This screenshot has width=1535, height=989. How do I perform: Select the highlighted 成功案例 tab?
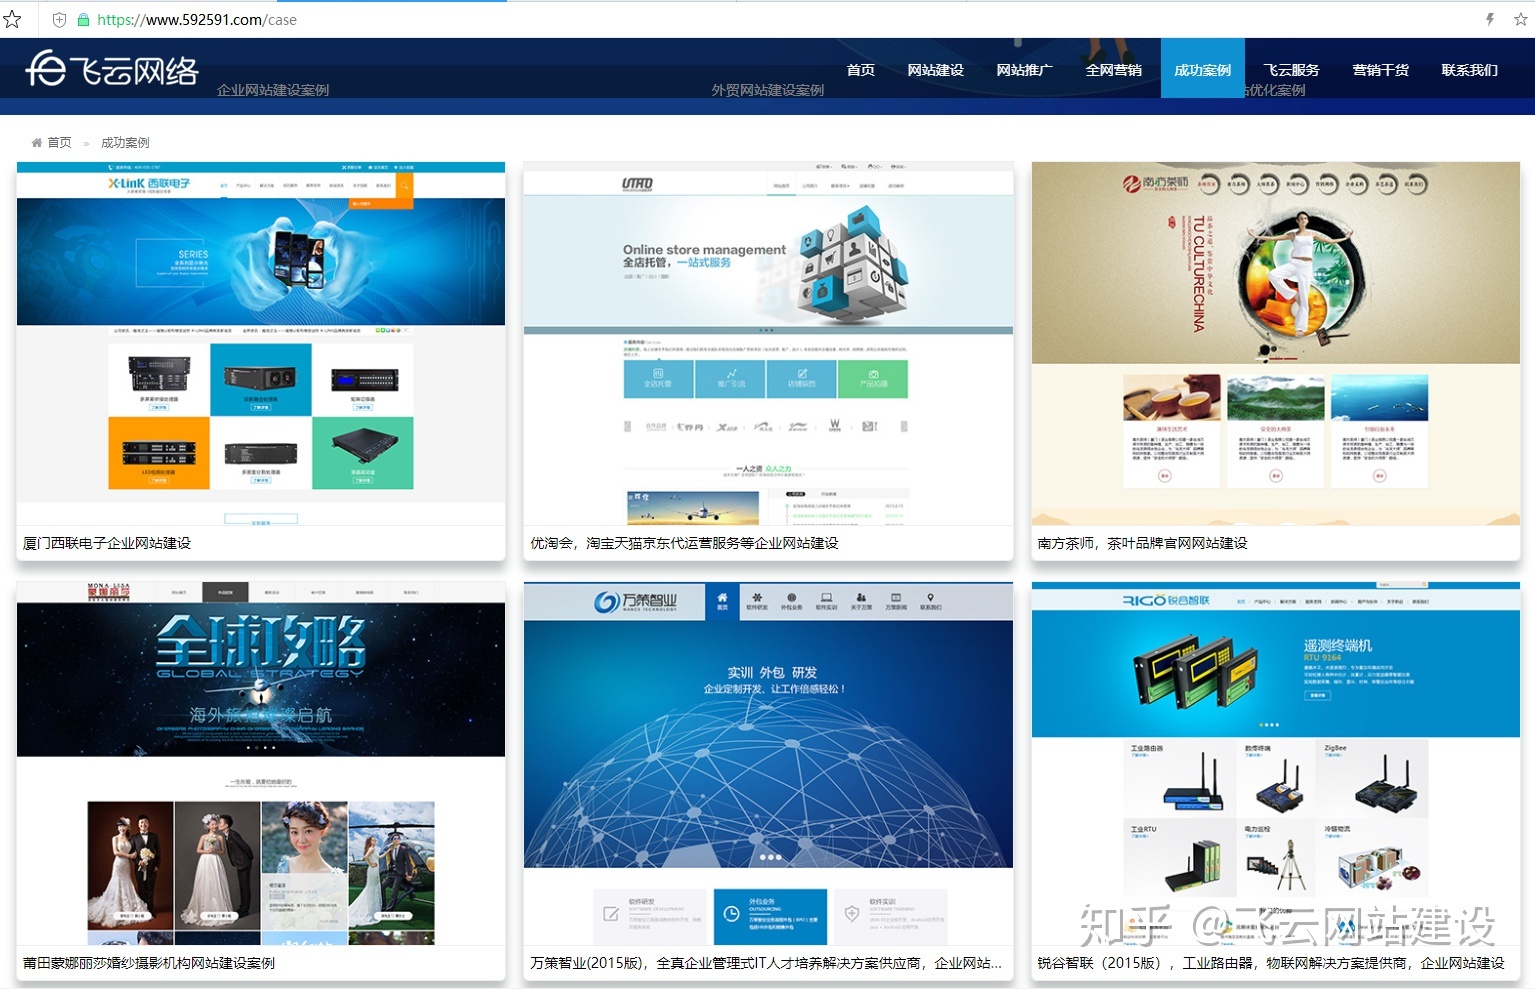click(1202, 70)
